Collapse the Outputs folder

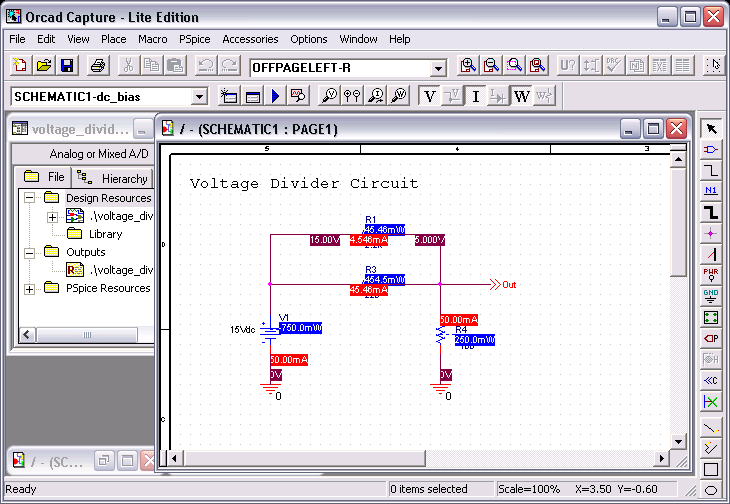click(x=29, y=253)
